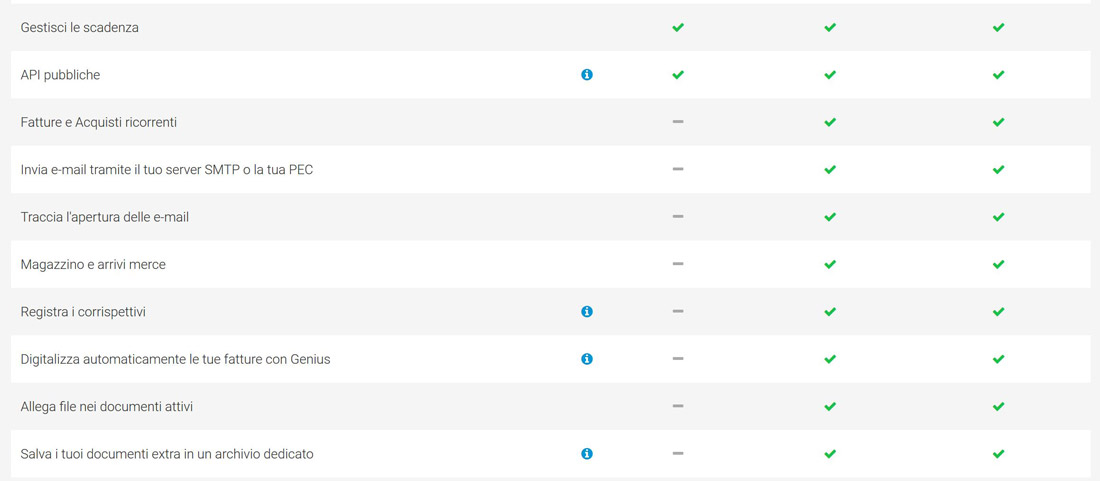Click first-plan checkmark in API pubbliche row
Viewport: 1100px width, 481px height.
[x=678, y=74]
